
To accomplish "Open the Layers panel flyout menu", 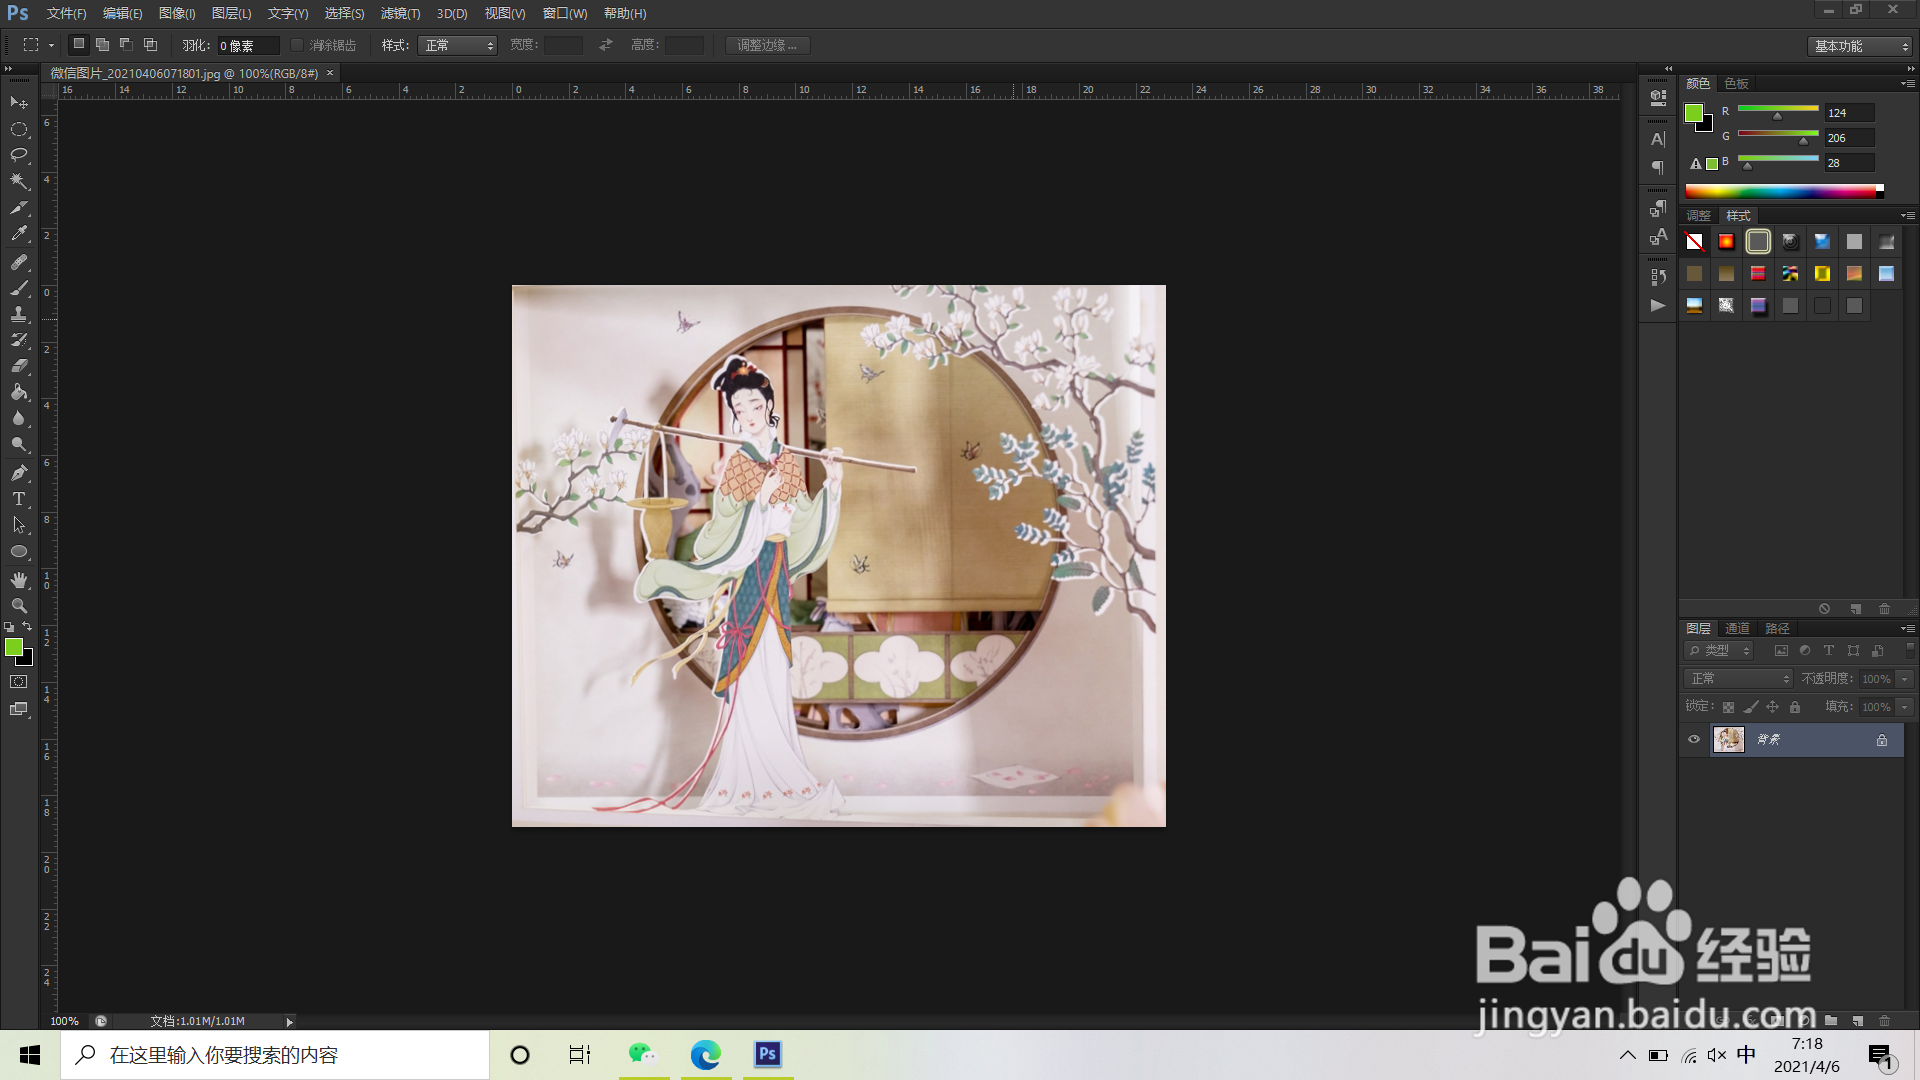I will 1908,628.
